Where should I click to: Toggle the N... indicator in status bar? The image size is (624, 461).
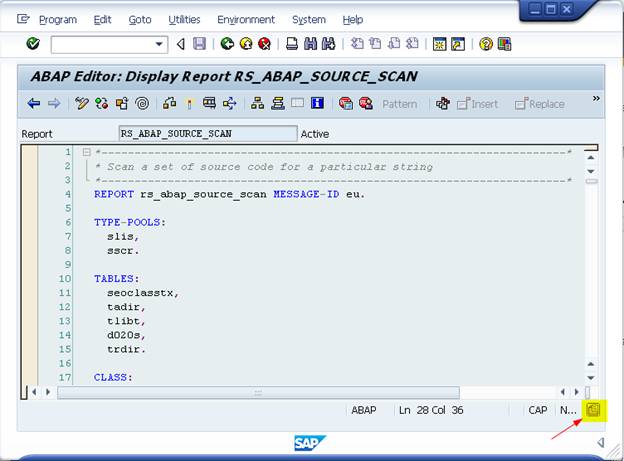pyautogui.click(x=568, y=410)
